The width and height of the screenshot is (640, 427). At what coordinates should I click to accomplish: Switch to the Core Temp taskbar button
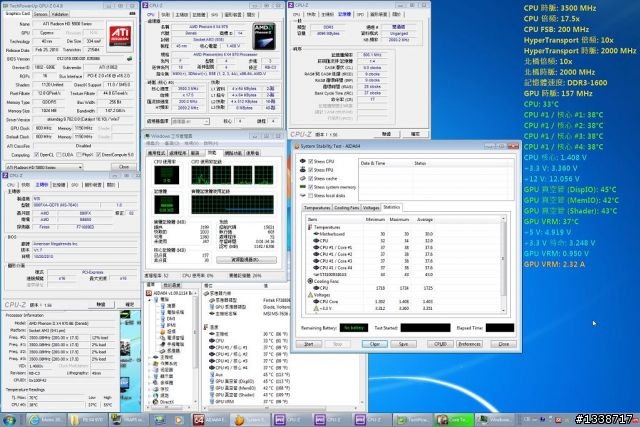pos(454,420)
